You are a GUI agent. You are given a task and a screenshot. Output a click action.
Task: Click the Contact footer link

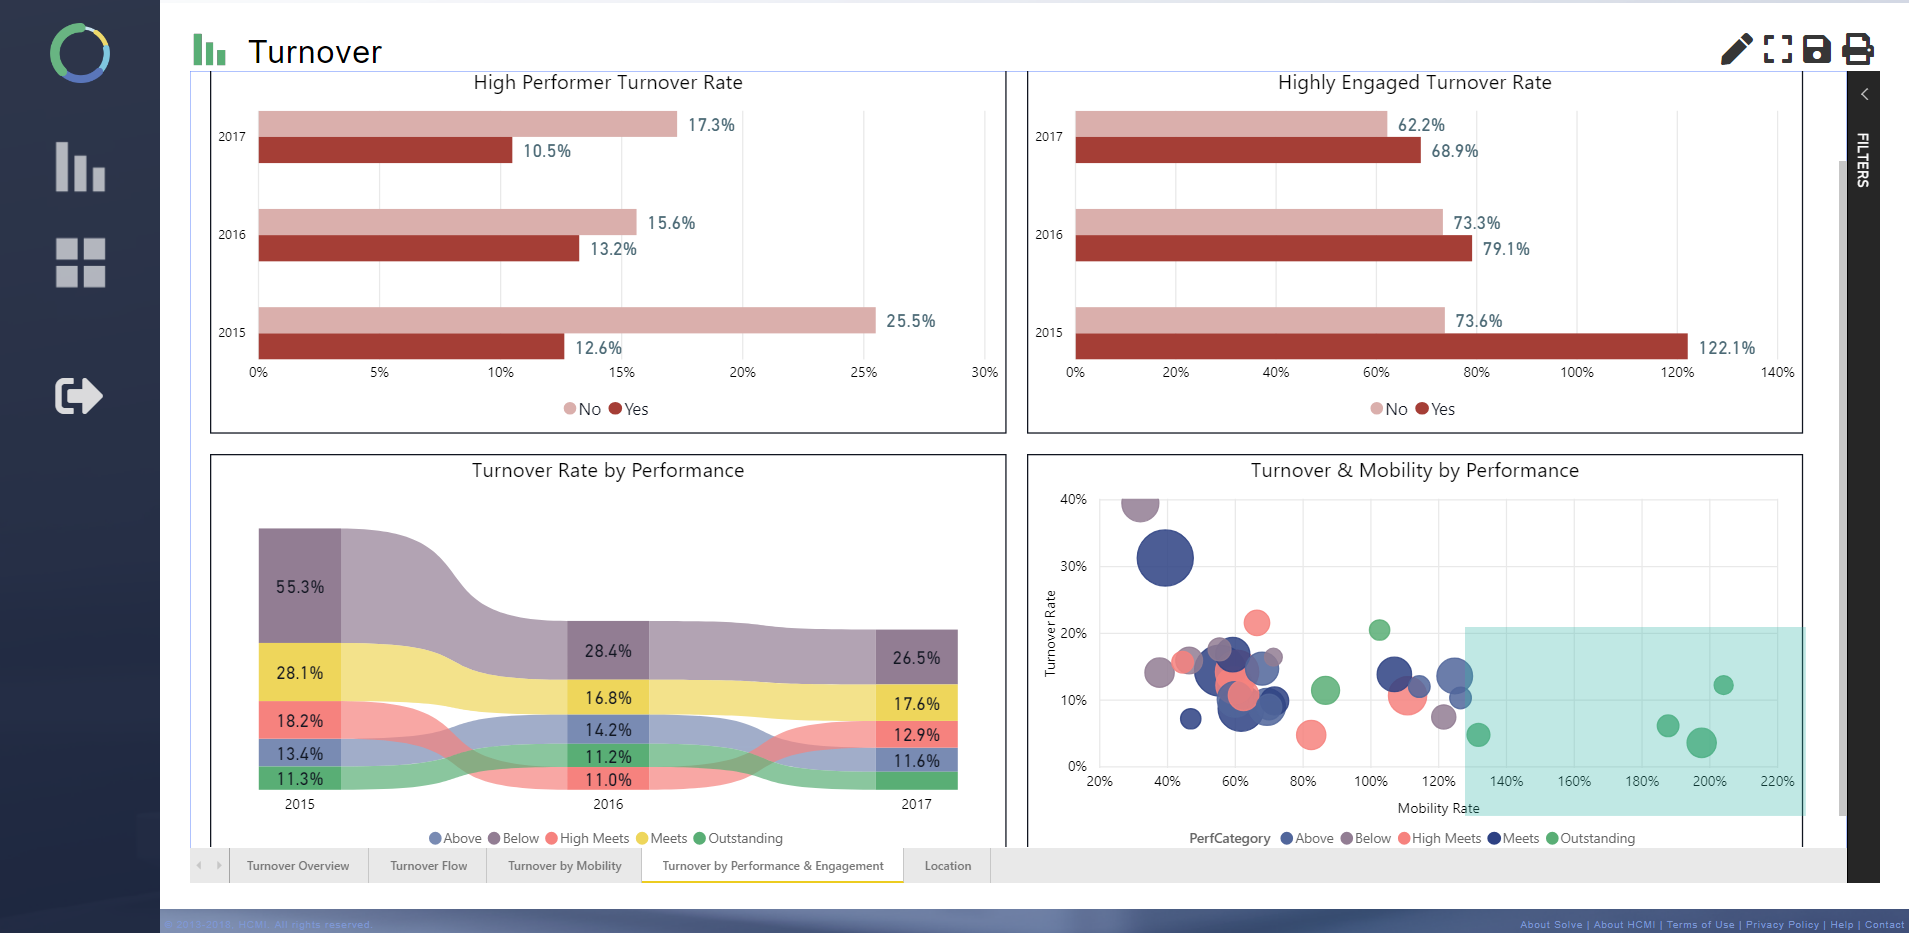pyautogui.click(x=1884, y=925)
